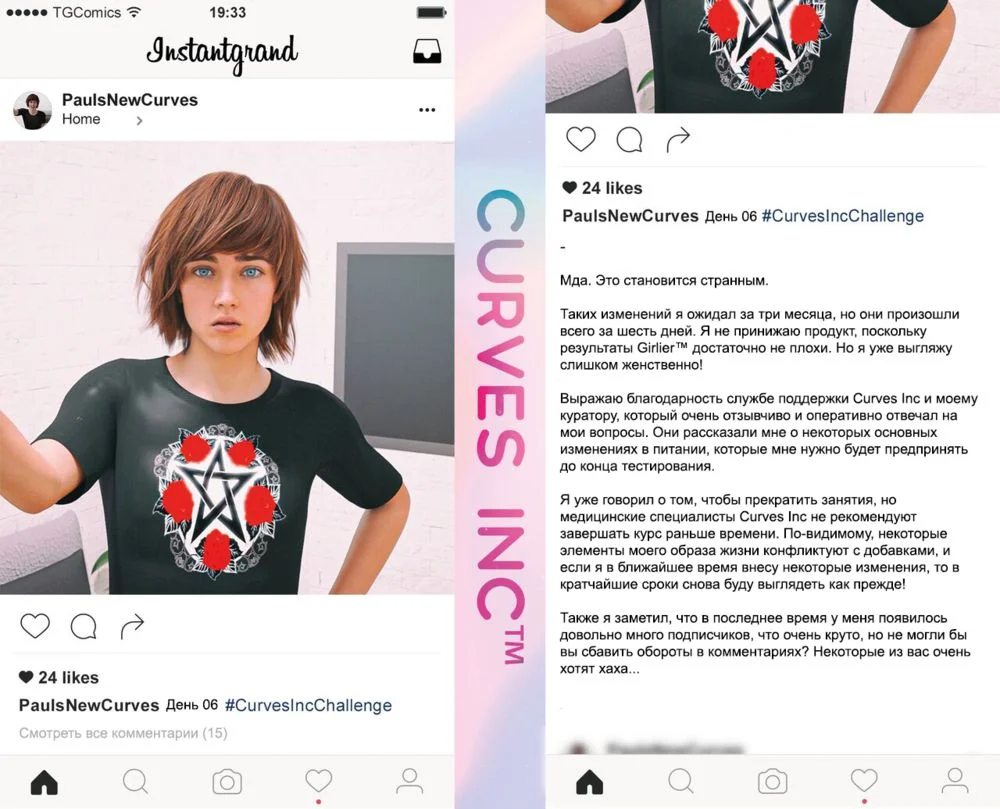Open camera icon in left bottom bar
The height and width of the screenshot is (809, 1000).
click(x=227, y=782)
